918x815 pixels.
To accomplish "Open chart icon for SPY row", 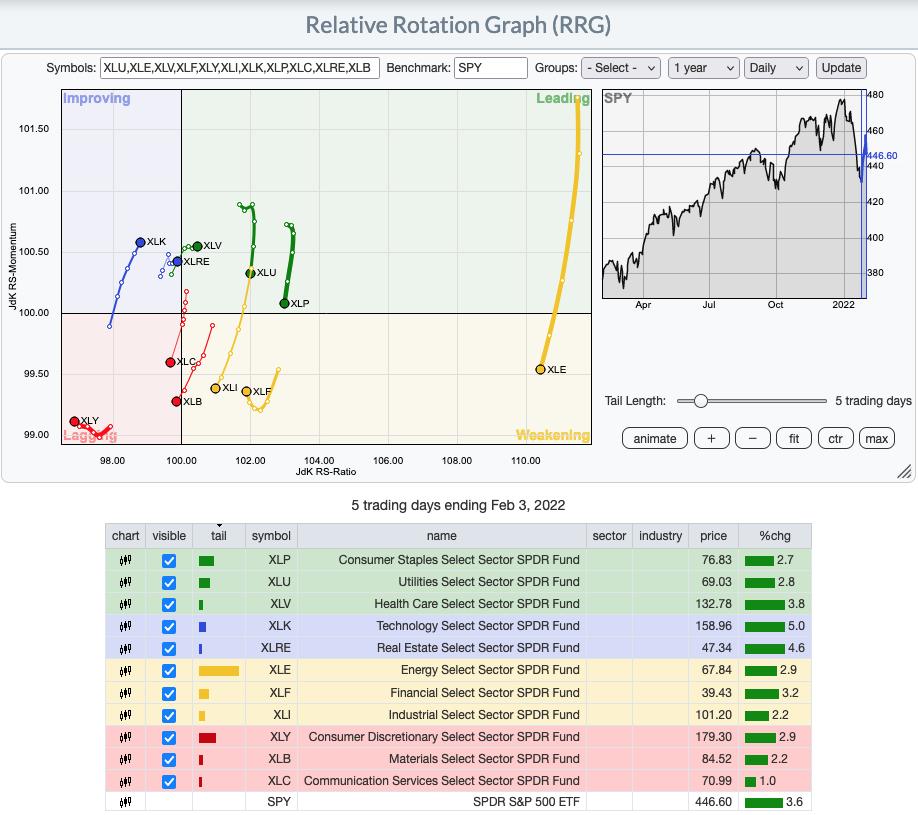I will click(125, 802).
